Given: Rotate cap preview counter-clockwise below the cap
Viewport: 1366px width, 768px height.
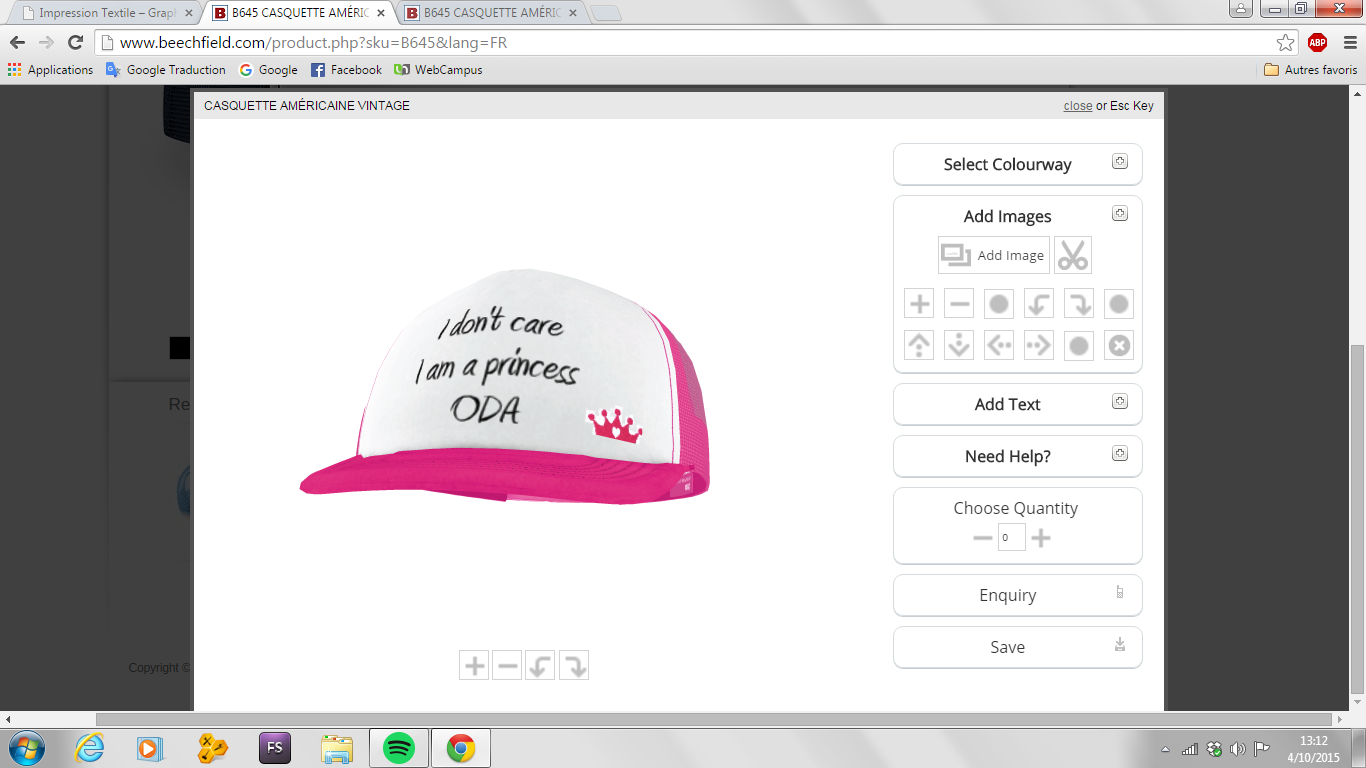Looking at the screenshot, I should click(540, 665).
